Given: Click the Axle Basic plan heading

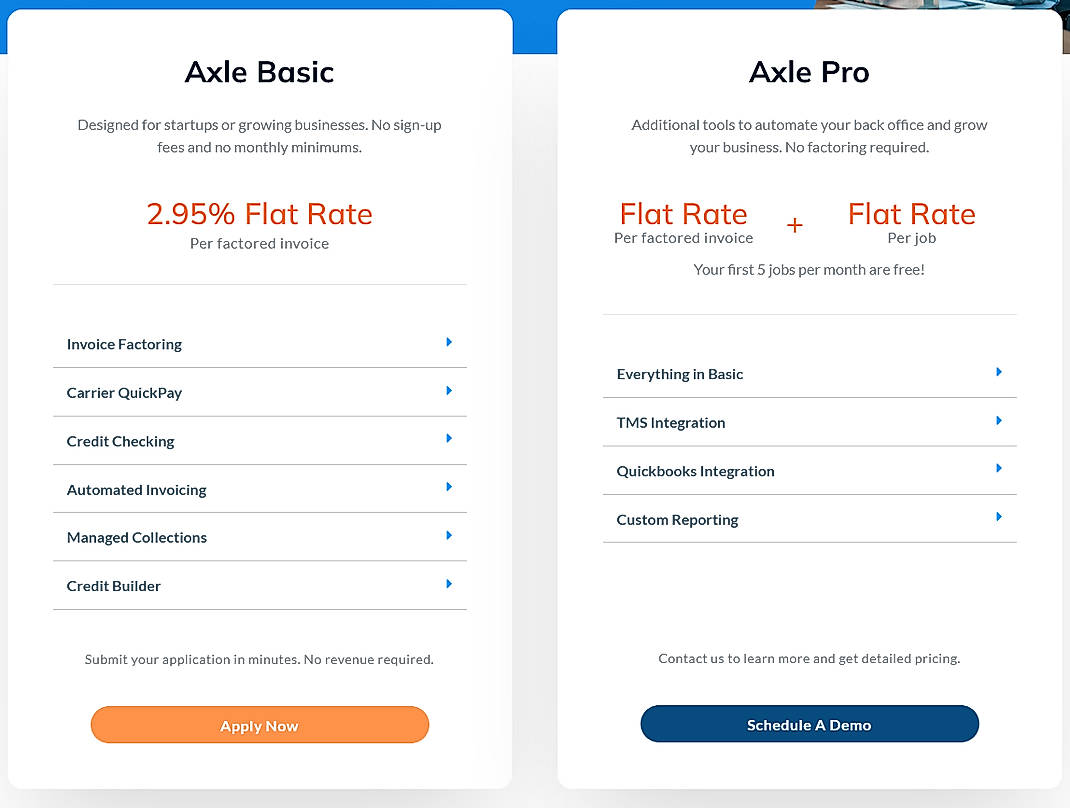Looking at the screenshot, I should pyautogui.click(x=259, y=71).
